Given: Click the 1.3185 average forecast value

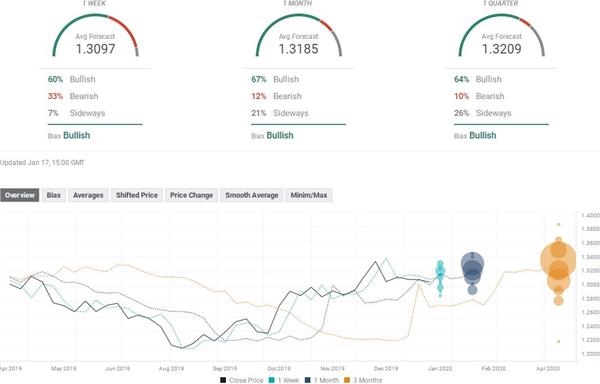Looking at the screenshot, I should 298,49.
